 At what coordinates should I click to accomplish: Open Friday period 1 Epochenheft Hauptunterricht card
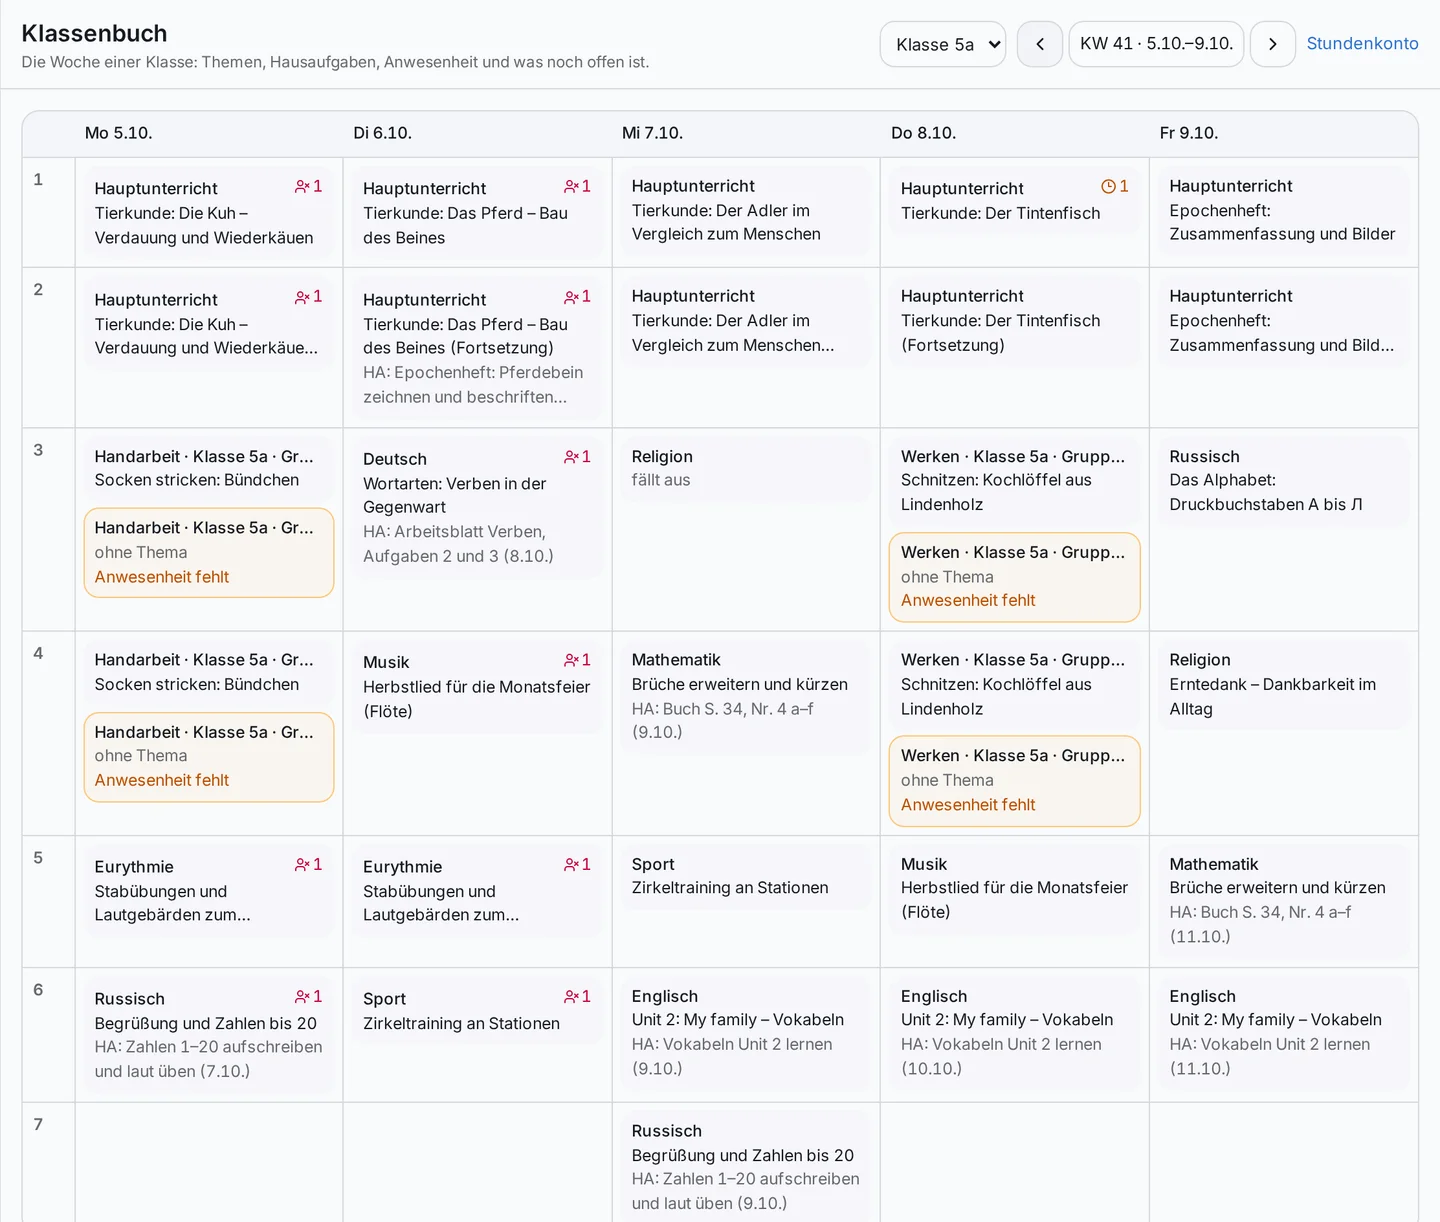point(1283,211)
